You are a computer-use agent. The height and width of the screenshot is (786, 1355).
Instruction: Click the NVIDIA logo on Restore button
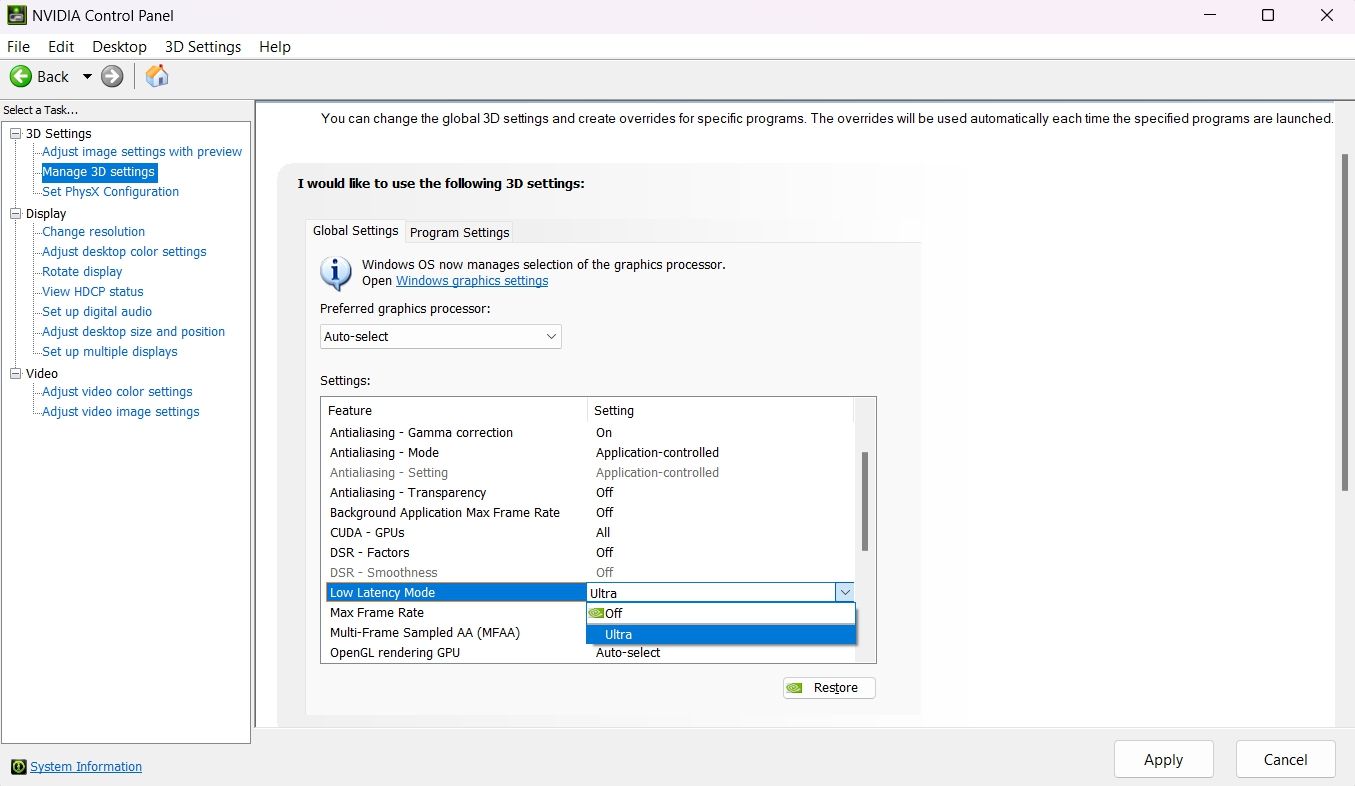(x=794, y=688)
